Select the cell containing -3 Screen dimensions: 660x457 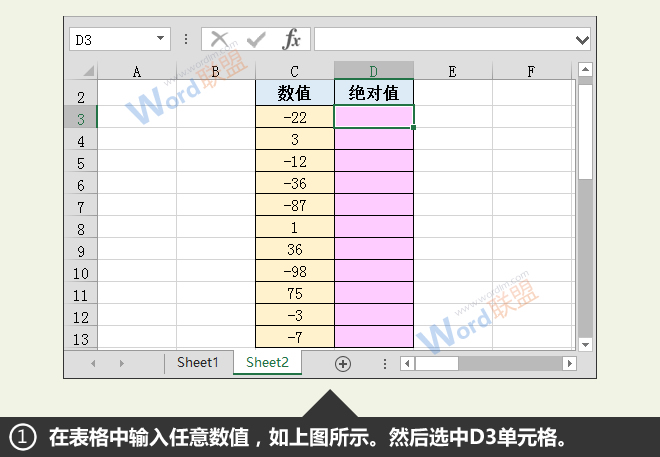click(294, 315)
